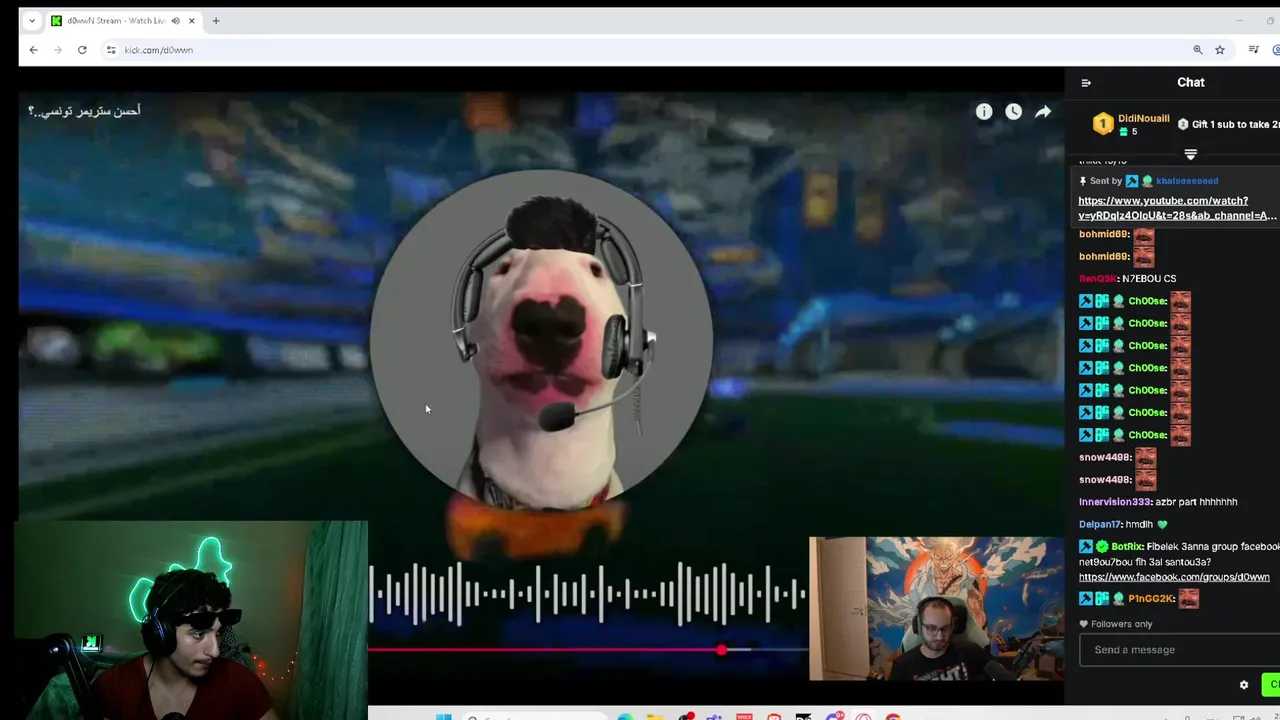1280x720 pixels.
Task: Click the emote in P1nGG2K's message
Action: tap(1188, 599)
